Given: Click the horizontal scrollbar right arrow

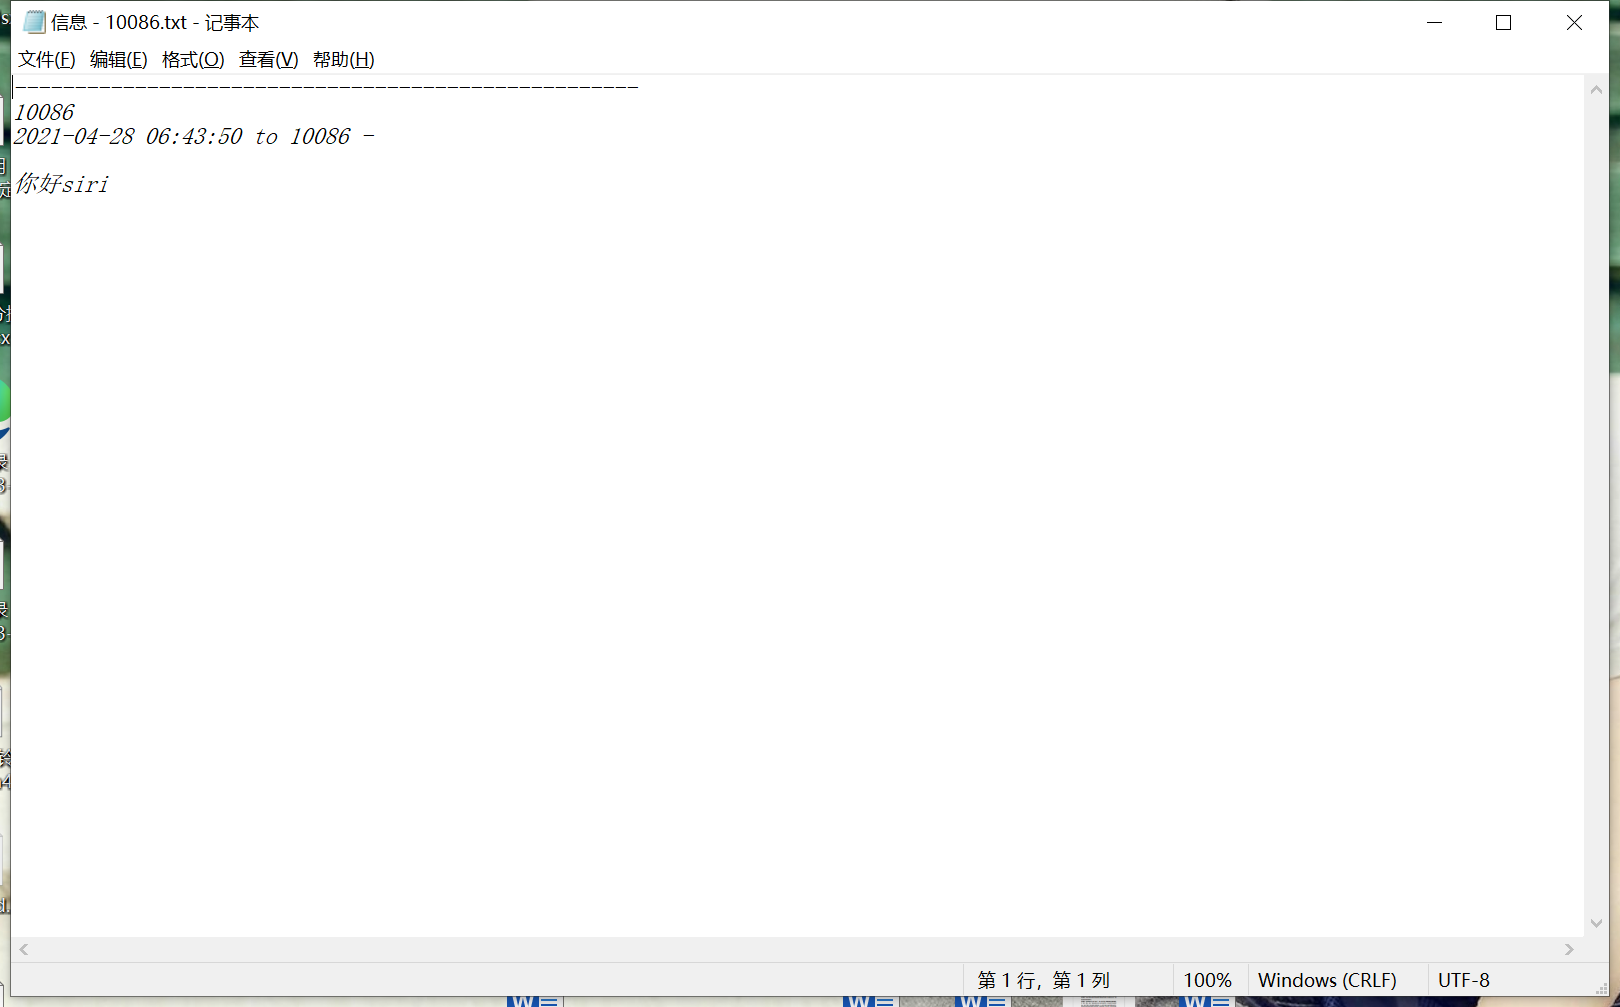Looking at the screenshot, I should click(1570, 949).
